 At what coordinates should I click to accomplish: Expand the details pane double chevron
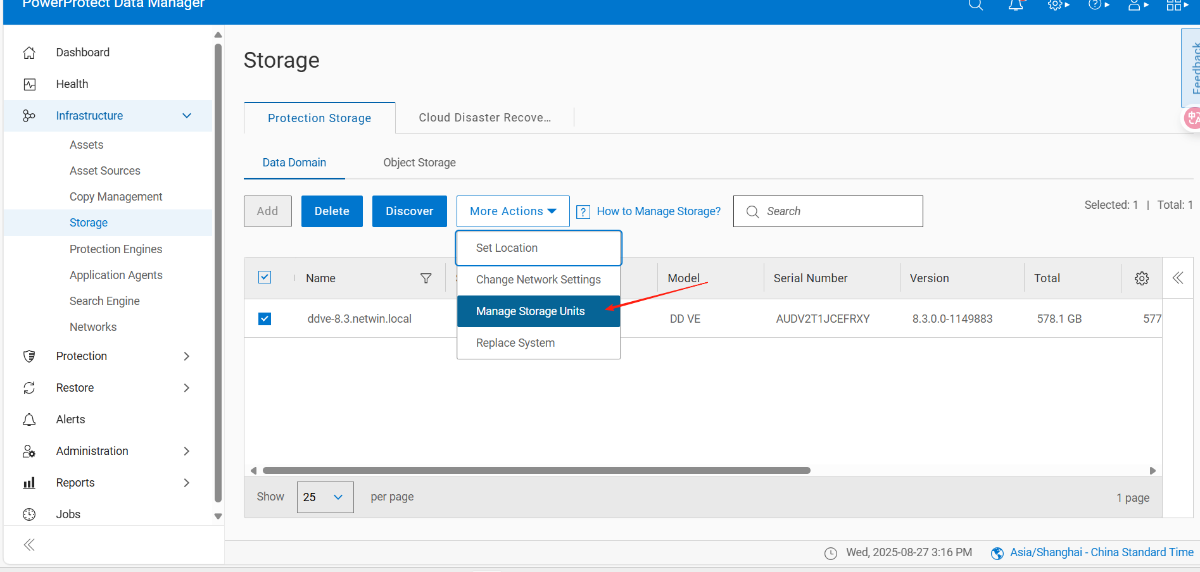(1178, 278)
